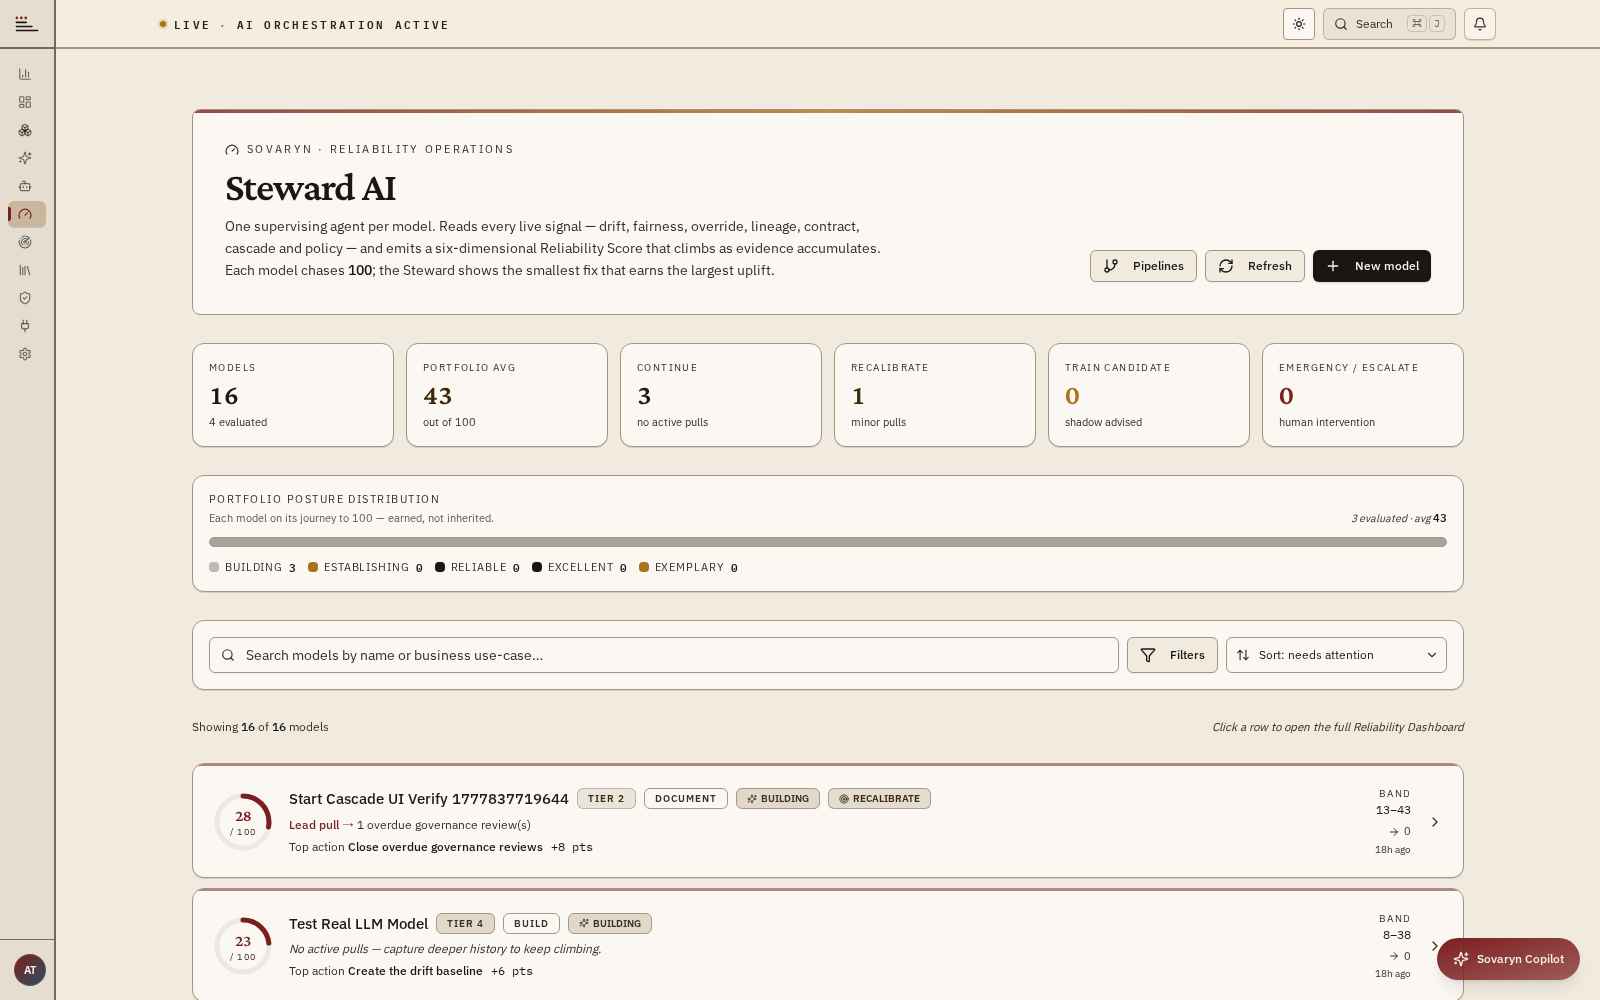Open the shield check sidebar icon
The image size is (1600, 1000).
(25, 298)
